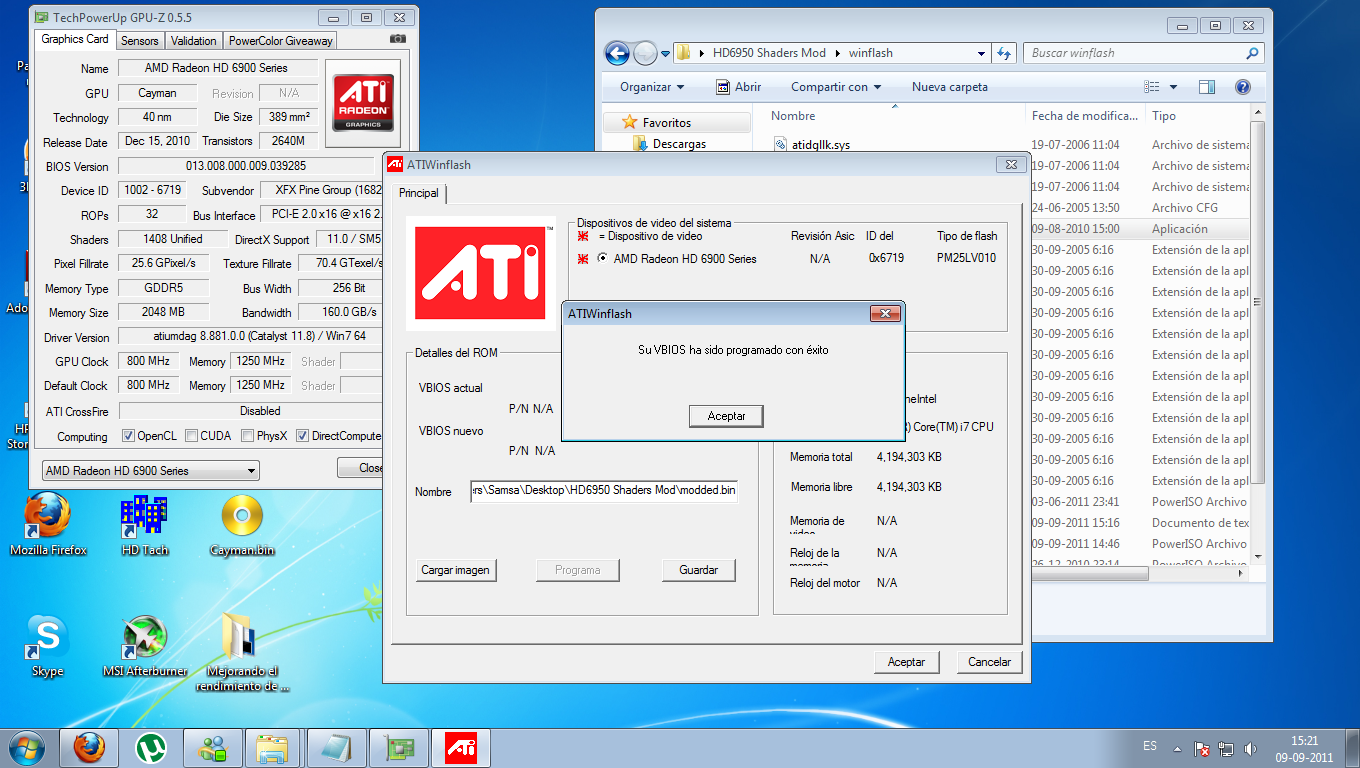The image size is (1360, 768).
Task: Open Windows Live Messenger from the taskbar
Action: click(x=213, y=747)
